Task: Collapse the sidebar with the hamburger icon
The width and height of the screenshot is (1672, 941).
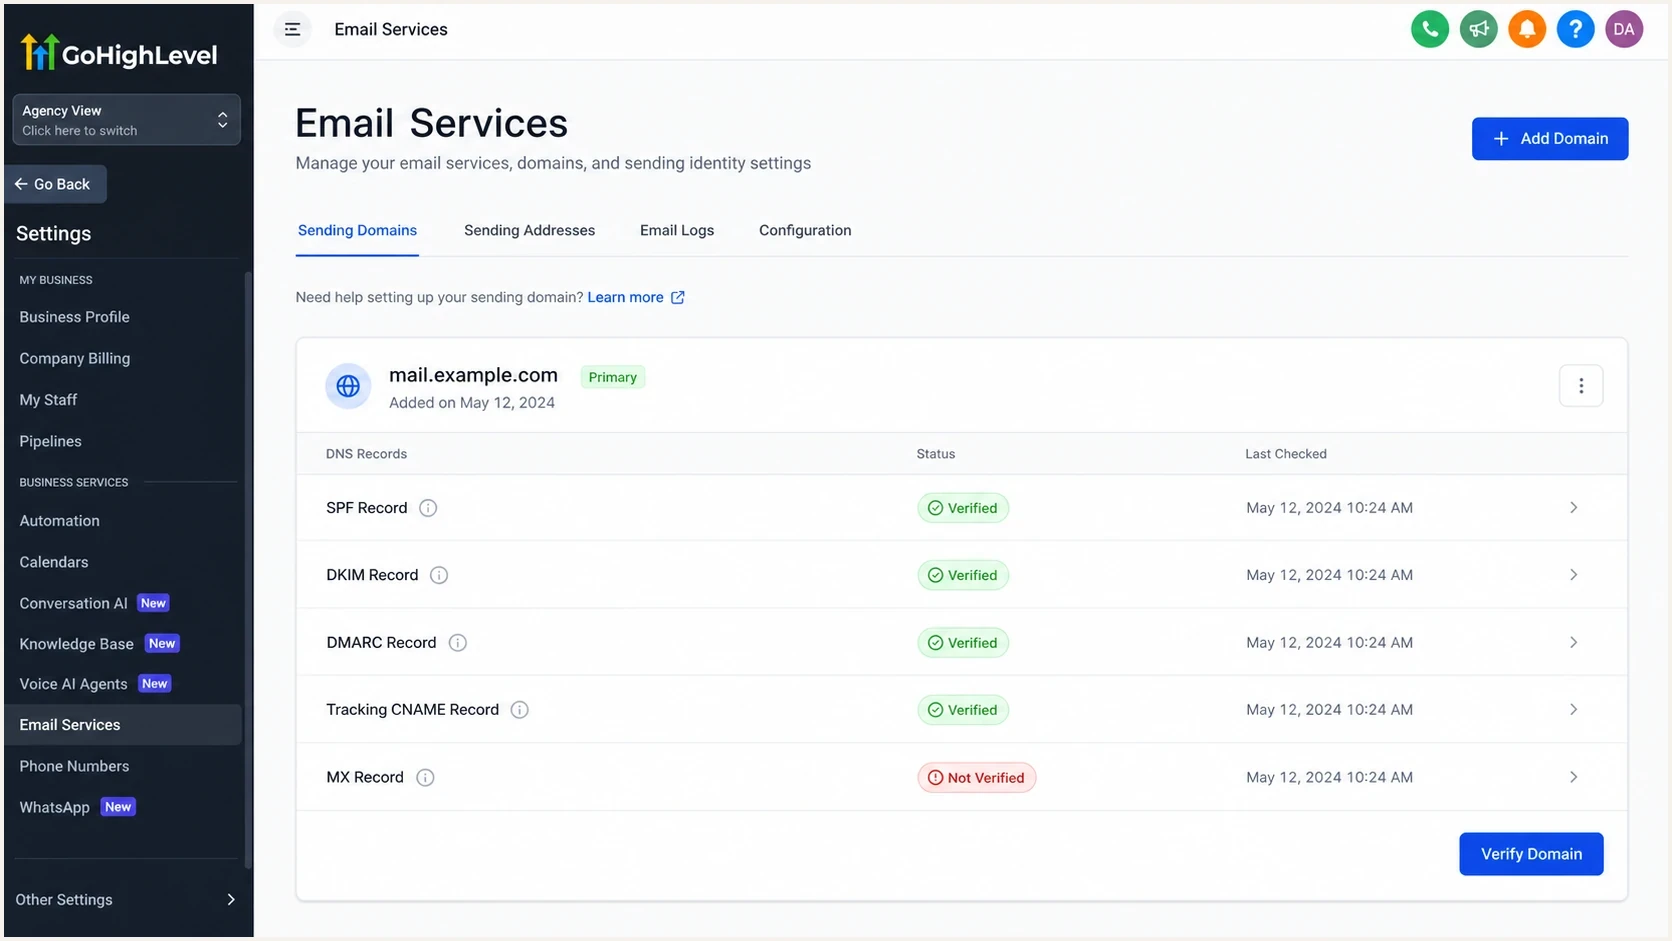Action: click(x=292, y=29)
